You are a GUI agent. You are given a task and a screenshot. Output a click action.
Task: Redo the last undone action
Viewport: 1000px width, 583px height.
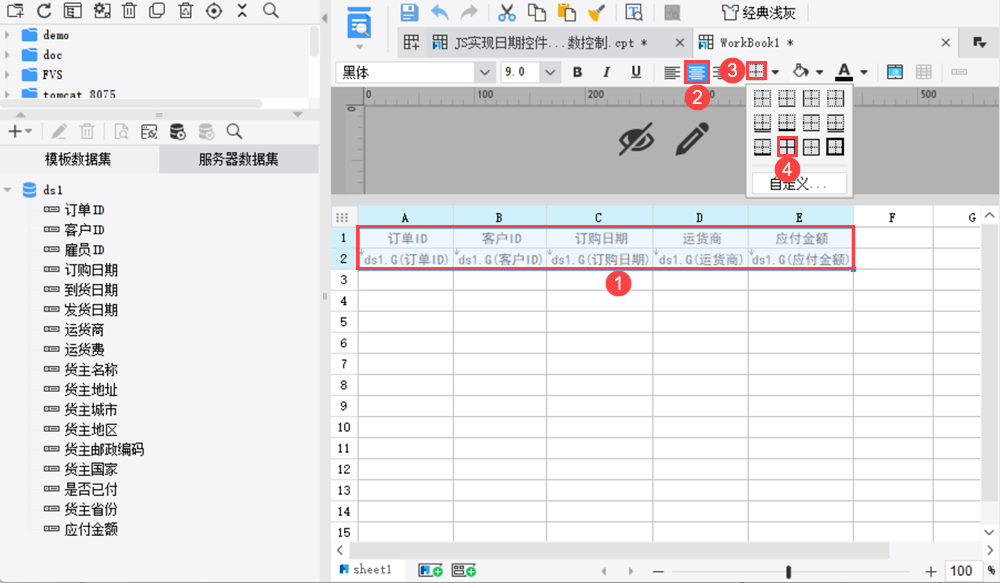pyautogui.click(x=469, y=12)
